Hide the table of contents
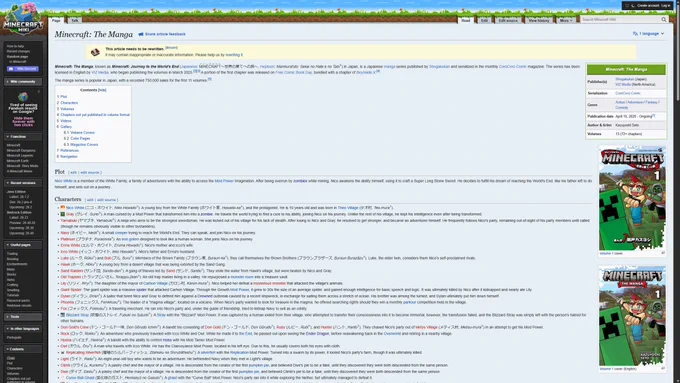This screenshot has width=680, height=383. [102, 90]
